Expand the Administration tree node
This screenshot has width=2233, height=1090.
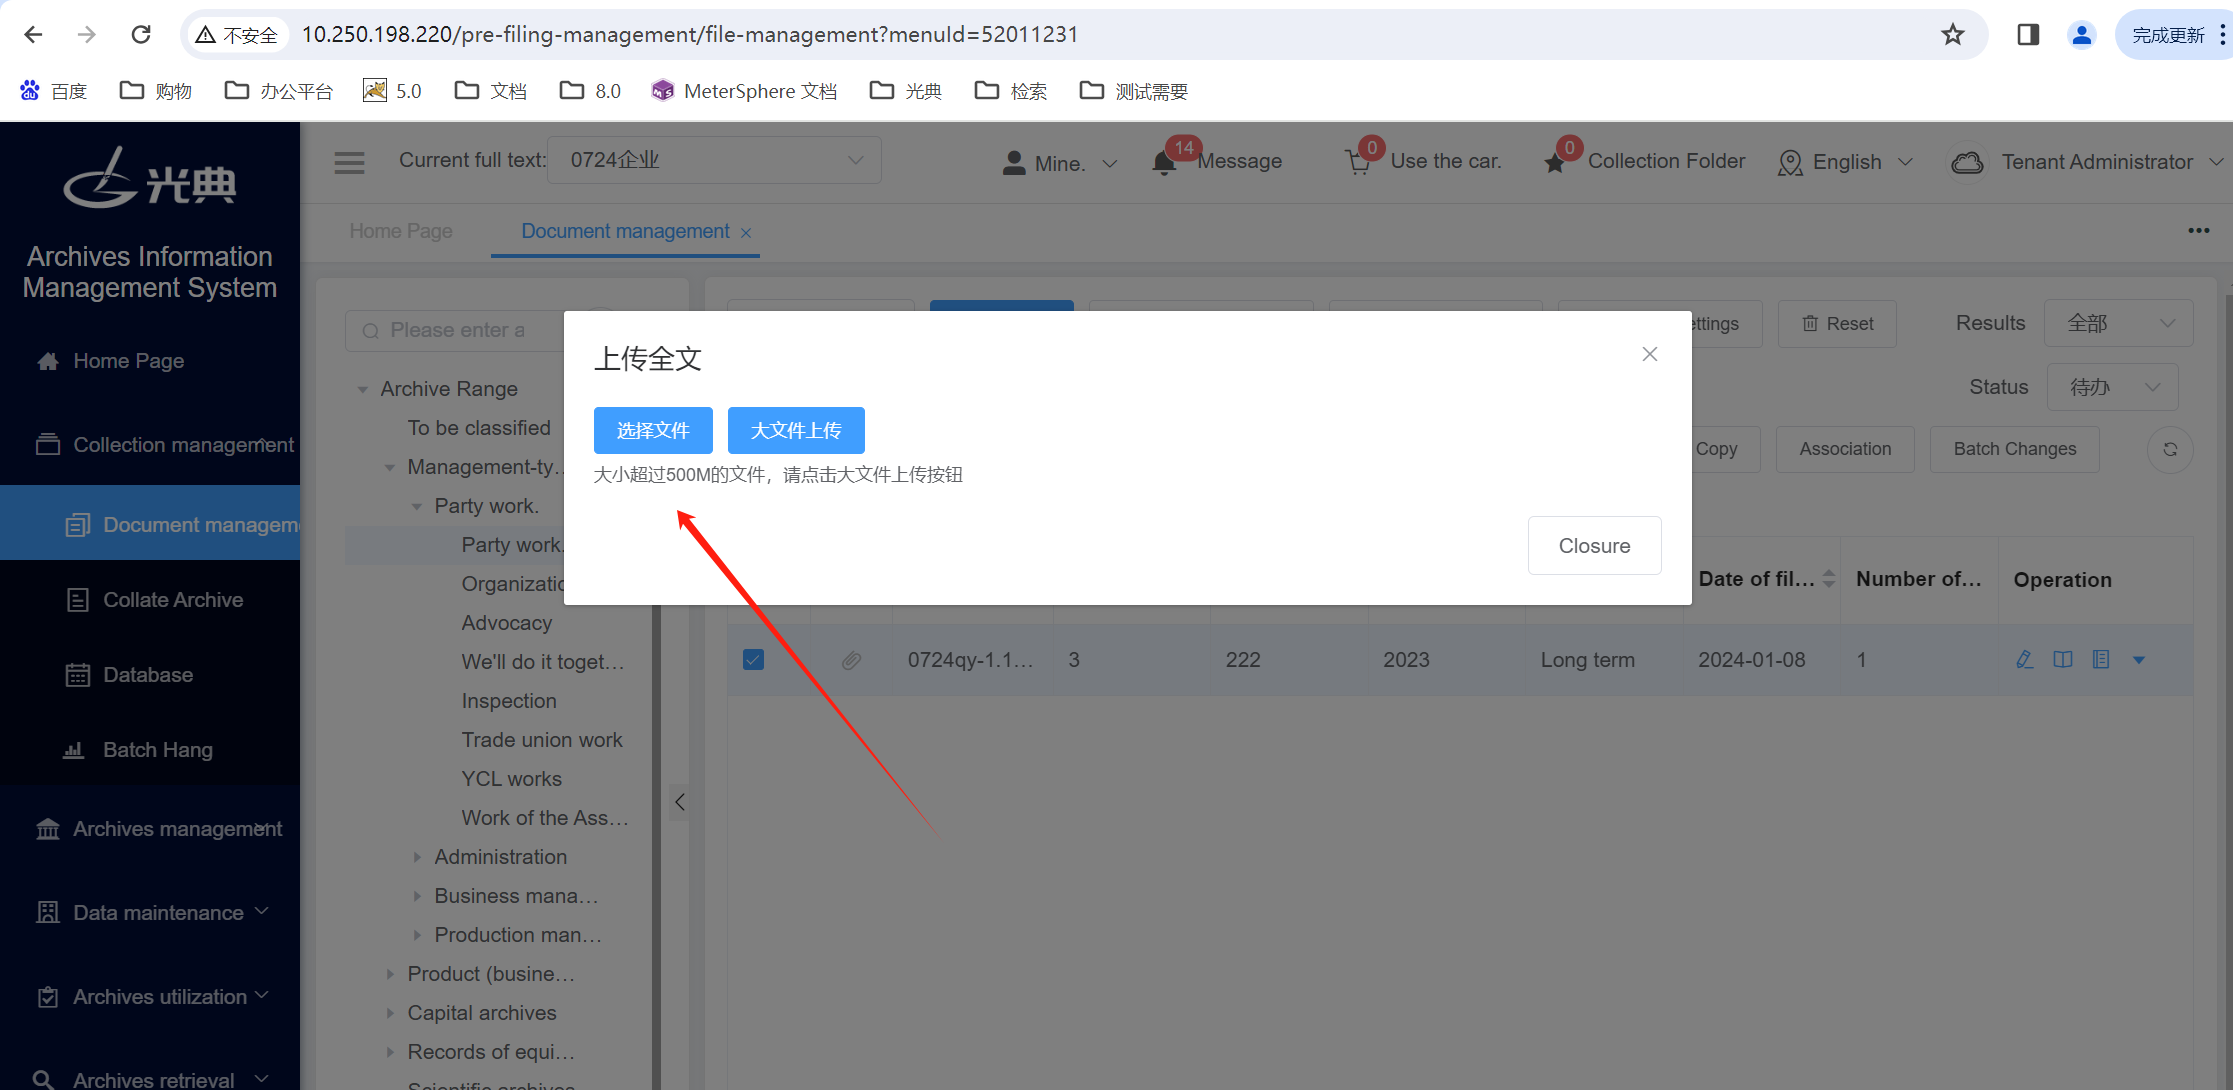(417, 857)
